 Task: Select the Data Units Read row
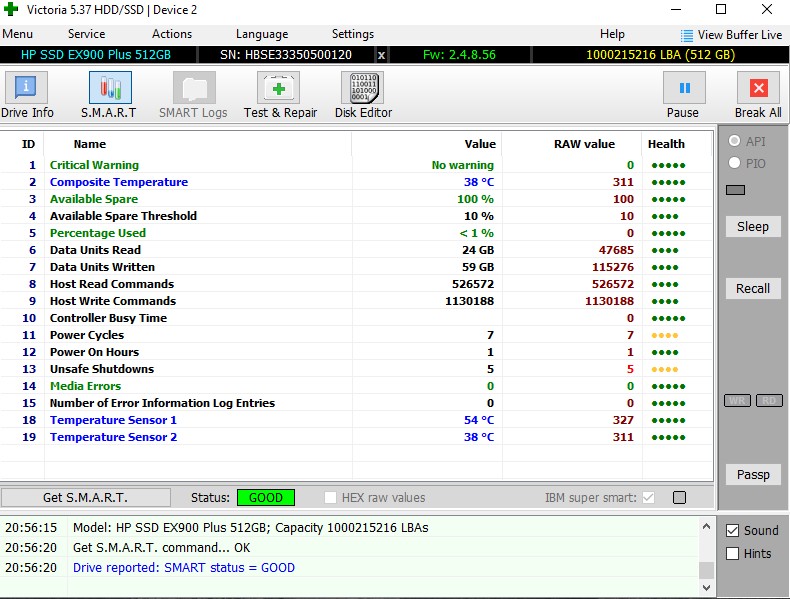pyautogui.click(x=357, y=250)
